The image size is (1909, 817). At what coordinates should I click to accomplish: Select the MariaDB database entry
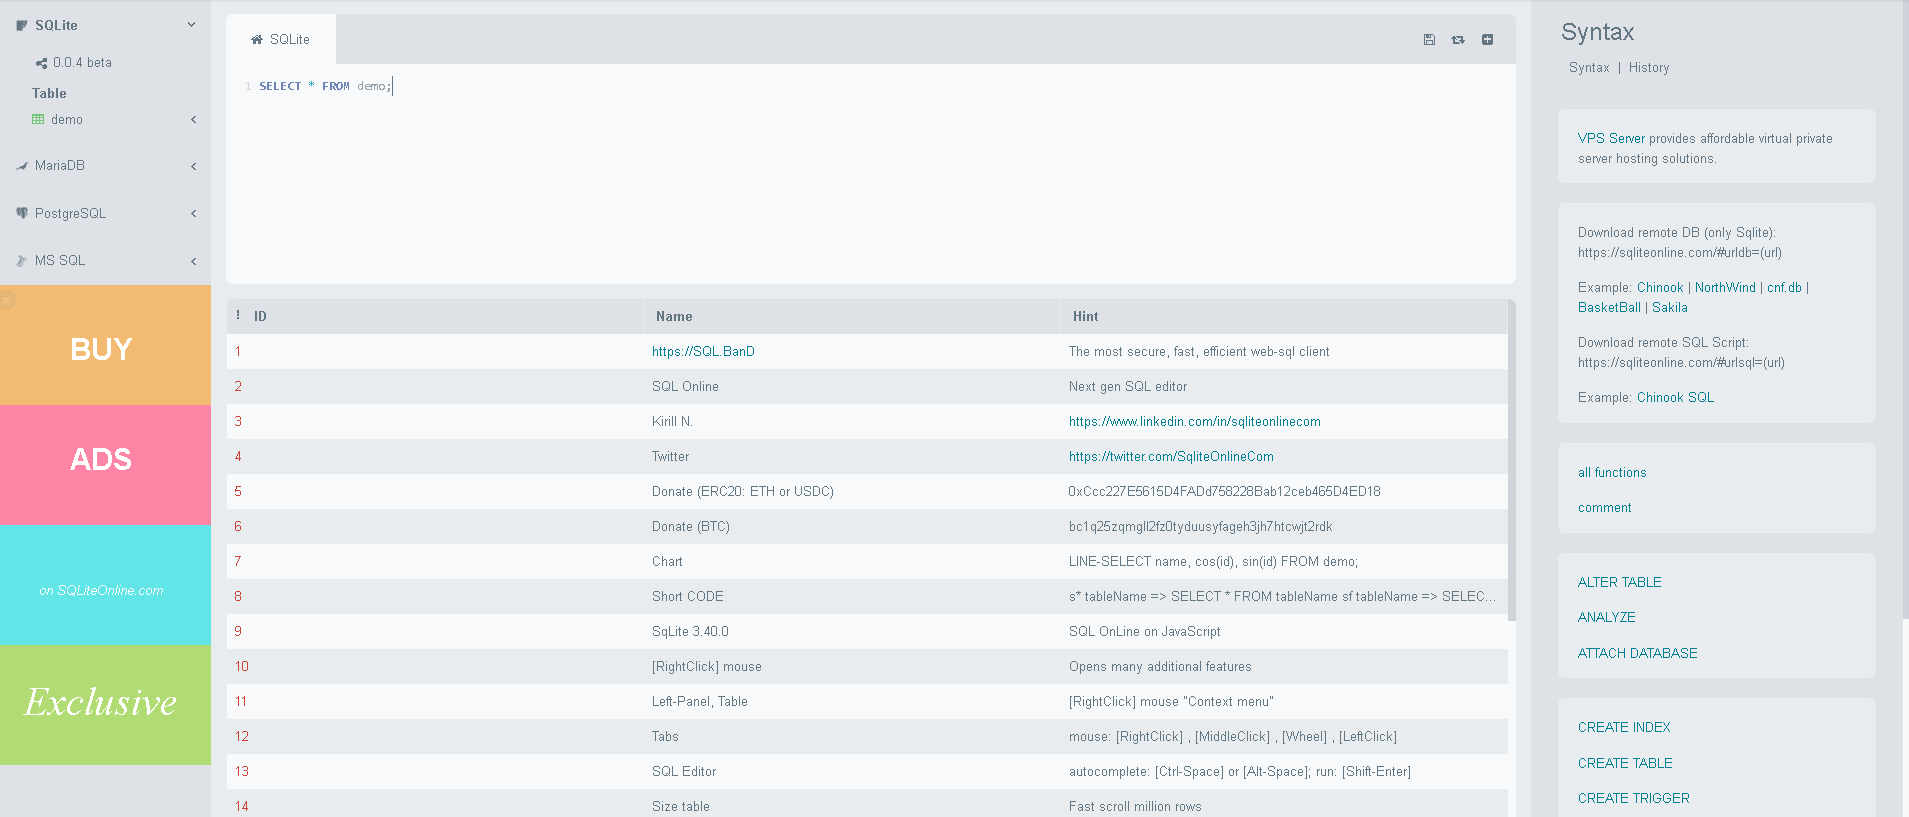tap(60, 166)
